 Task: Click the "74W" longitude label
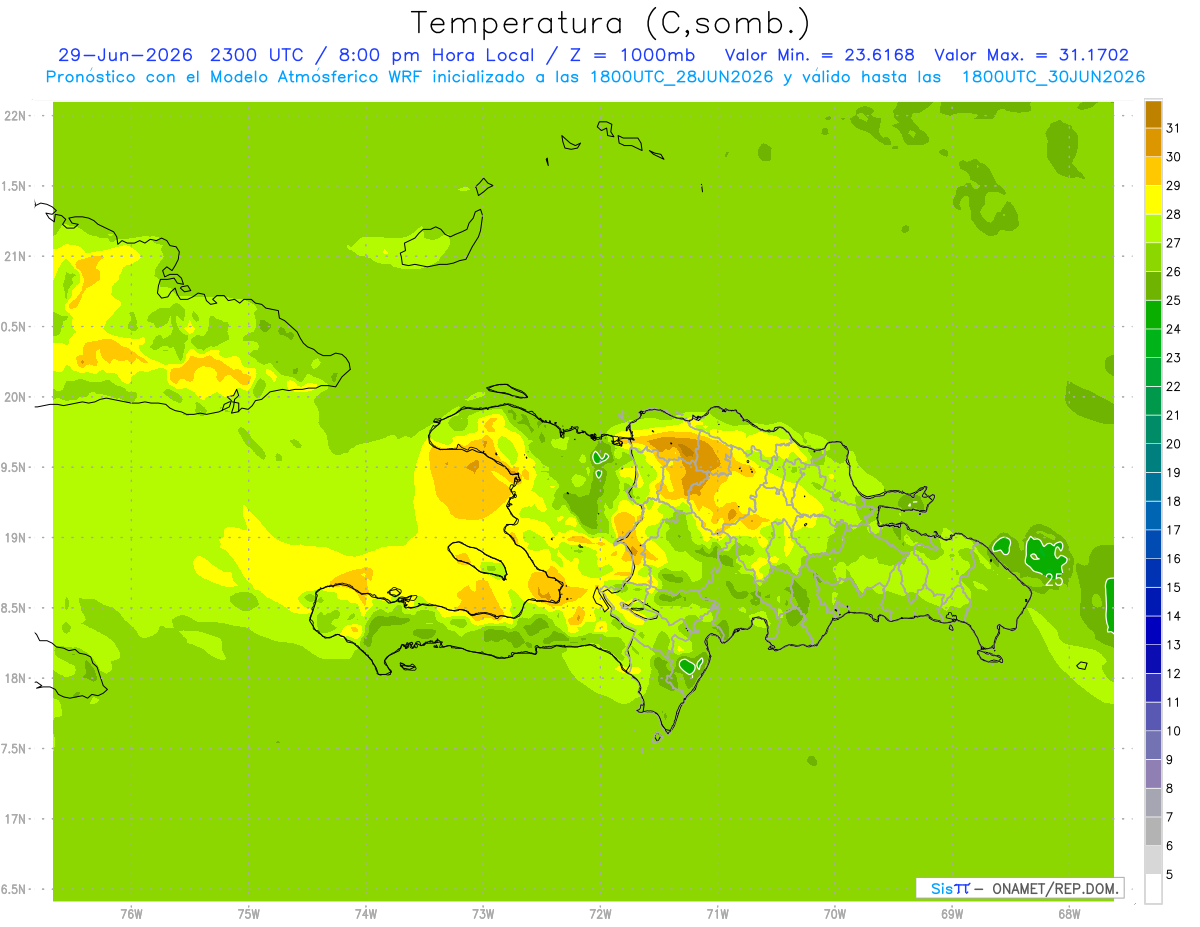point(366,914)
